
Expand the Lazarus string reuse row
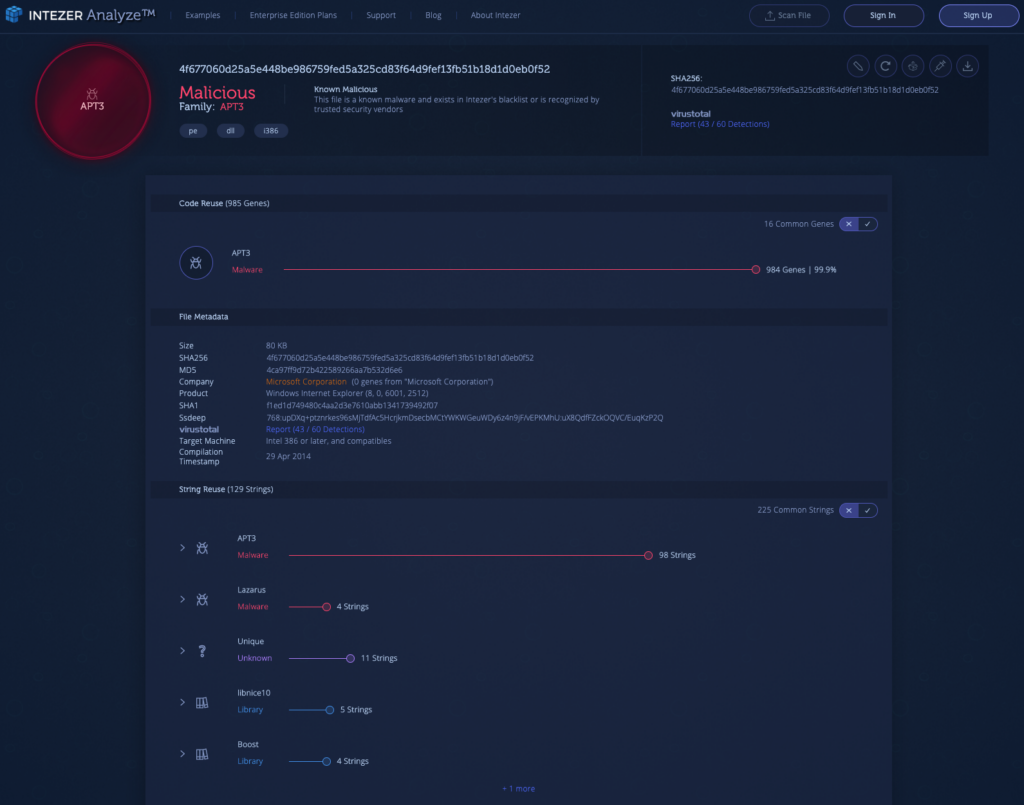pos(182,599)
